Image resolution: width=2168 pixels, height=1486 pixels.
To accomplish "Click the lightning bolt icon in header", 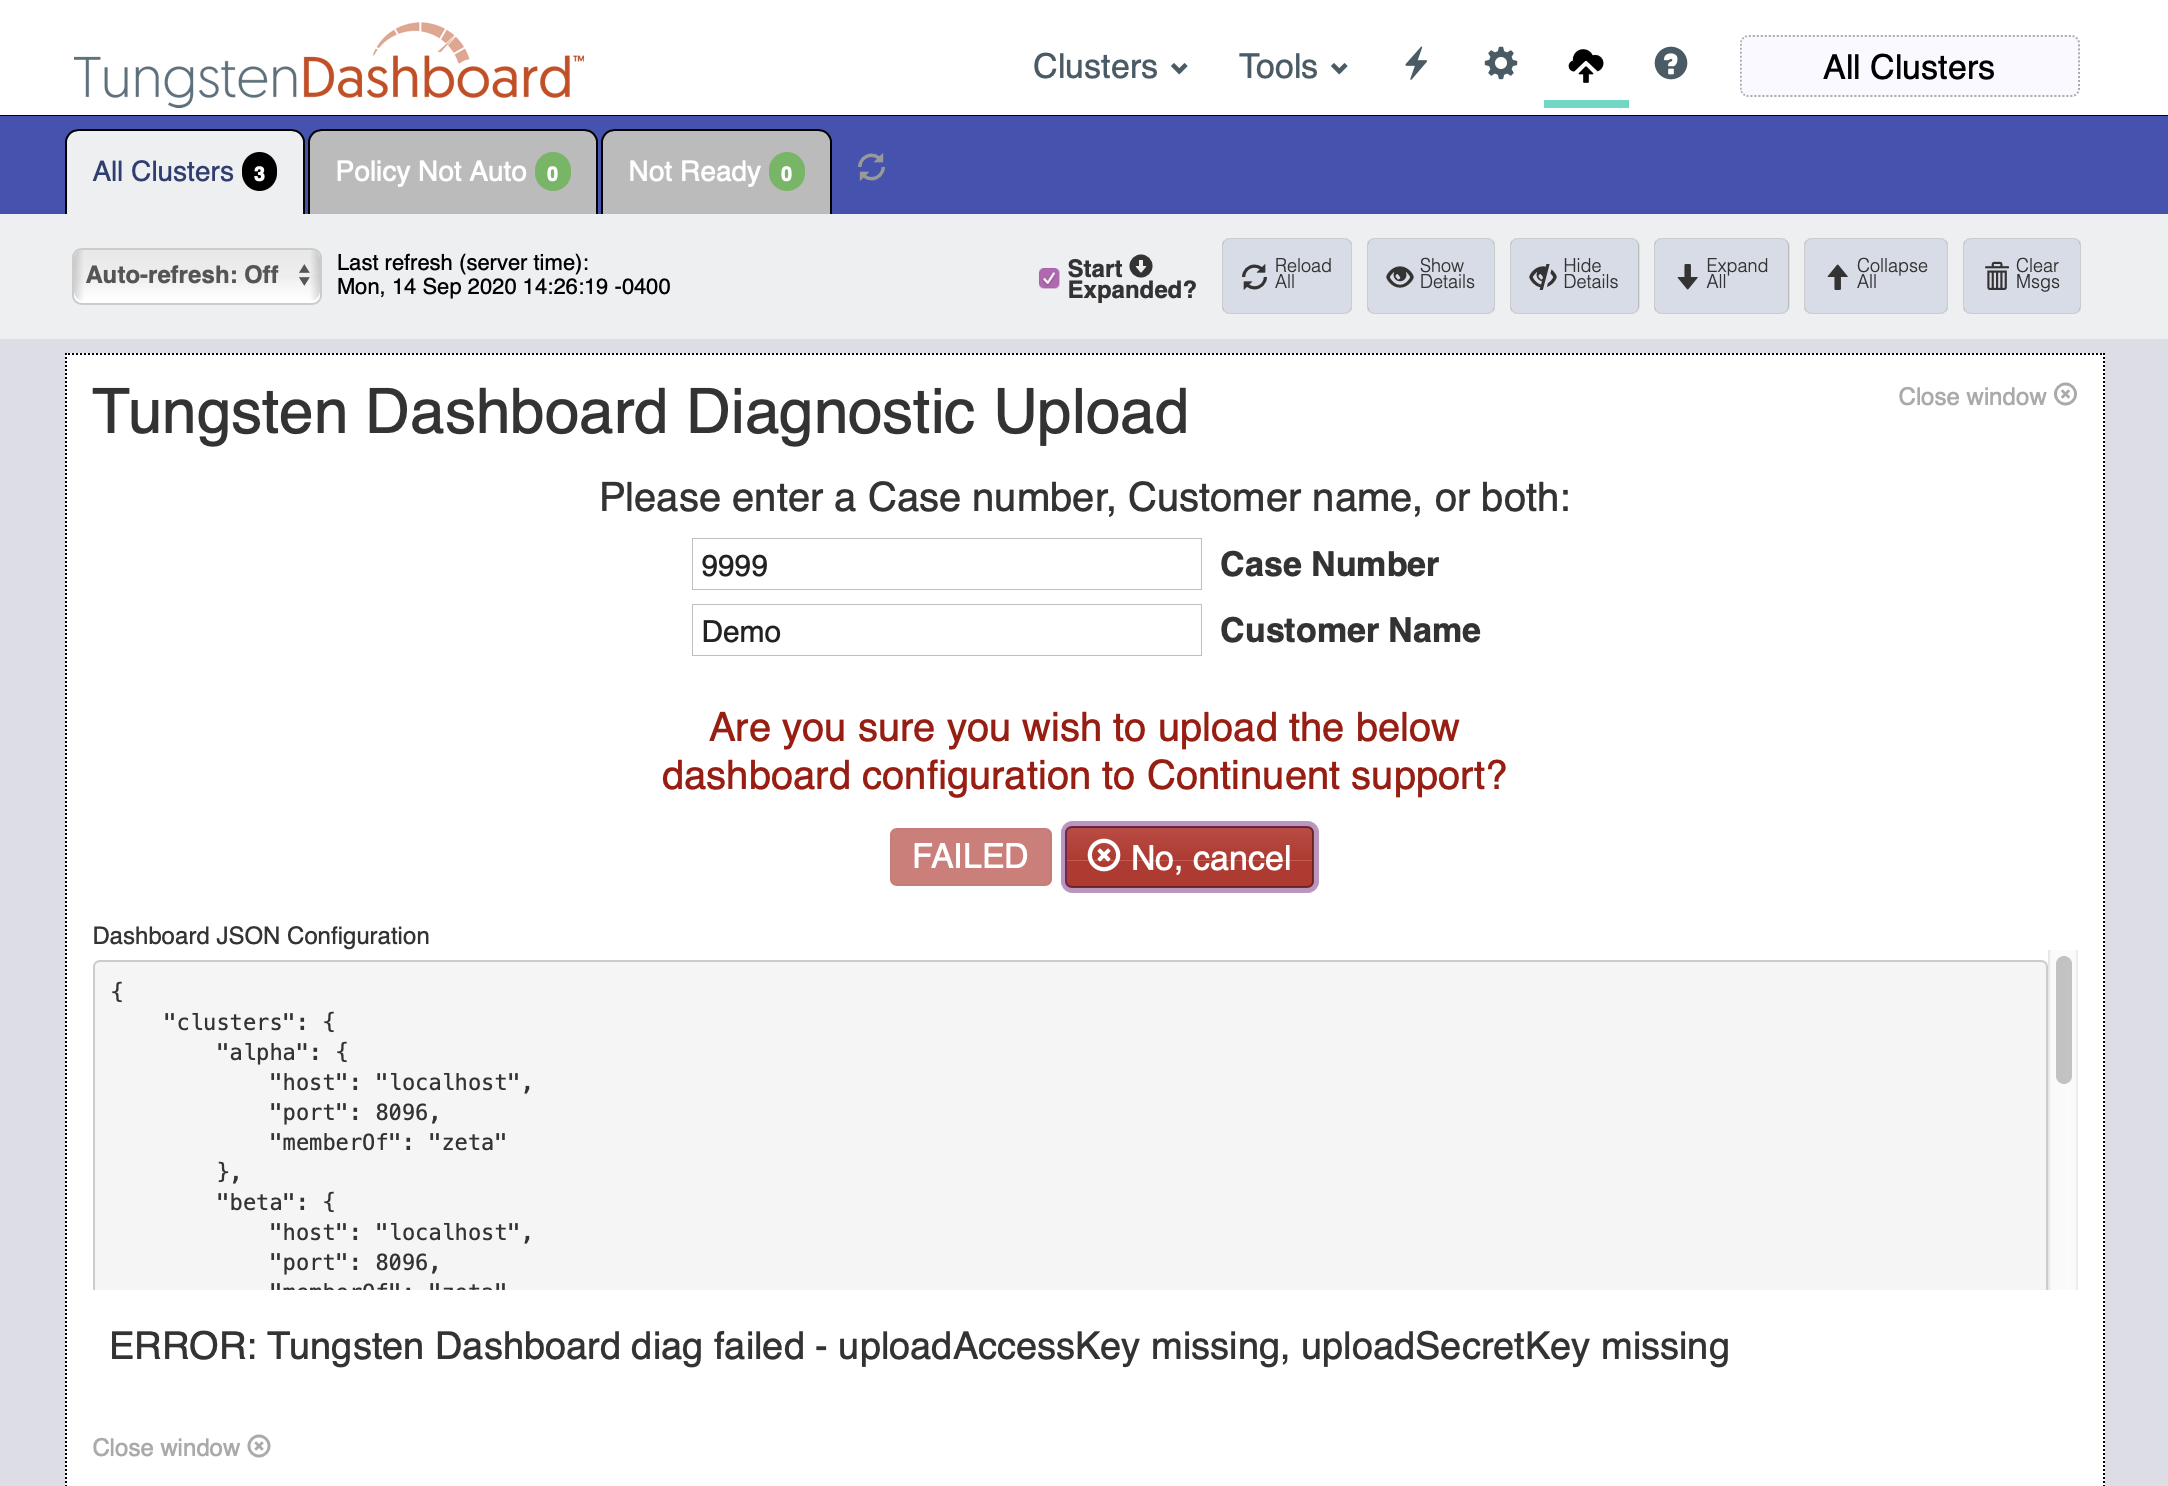I will click(x=1416, y=64).
